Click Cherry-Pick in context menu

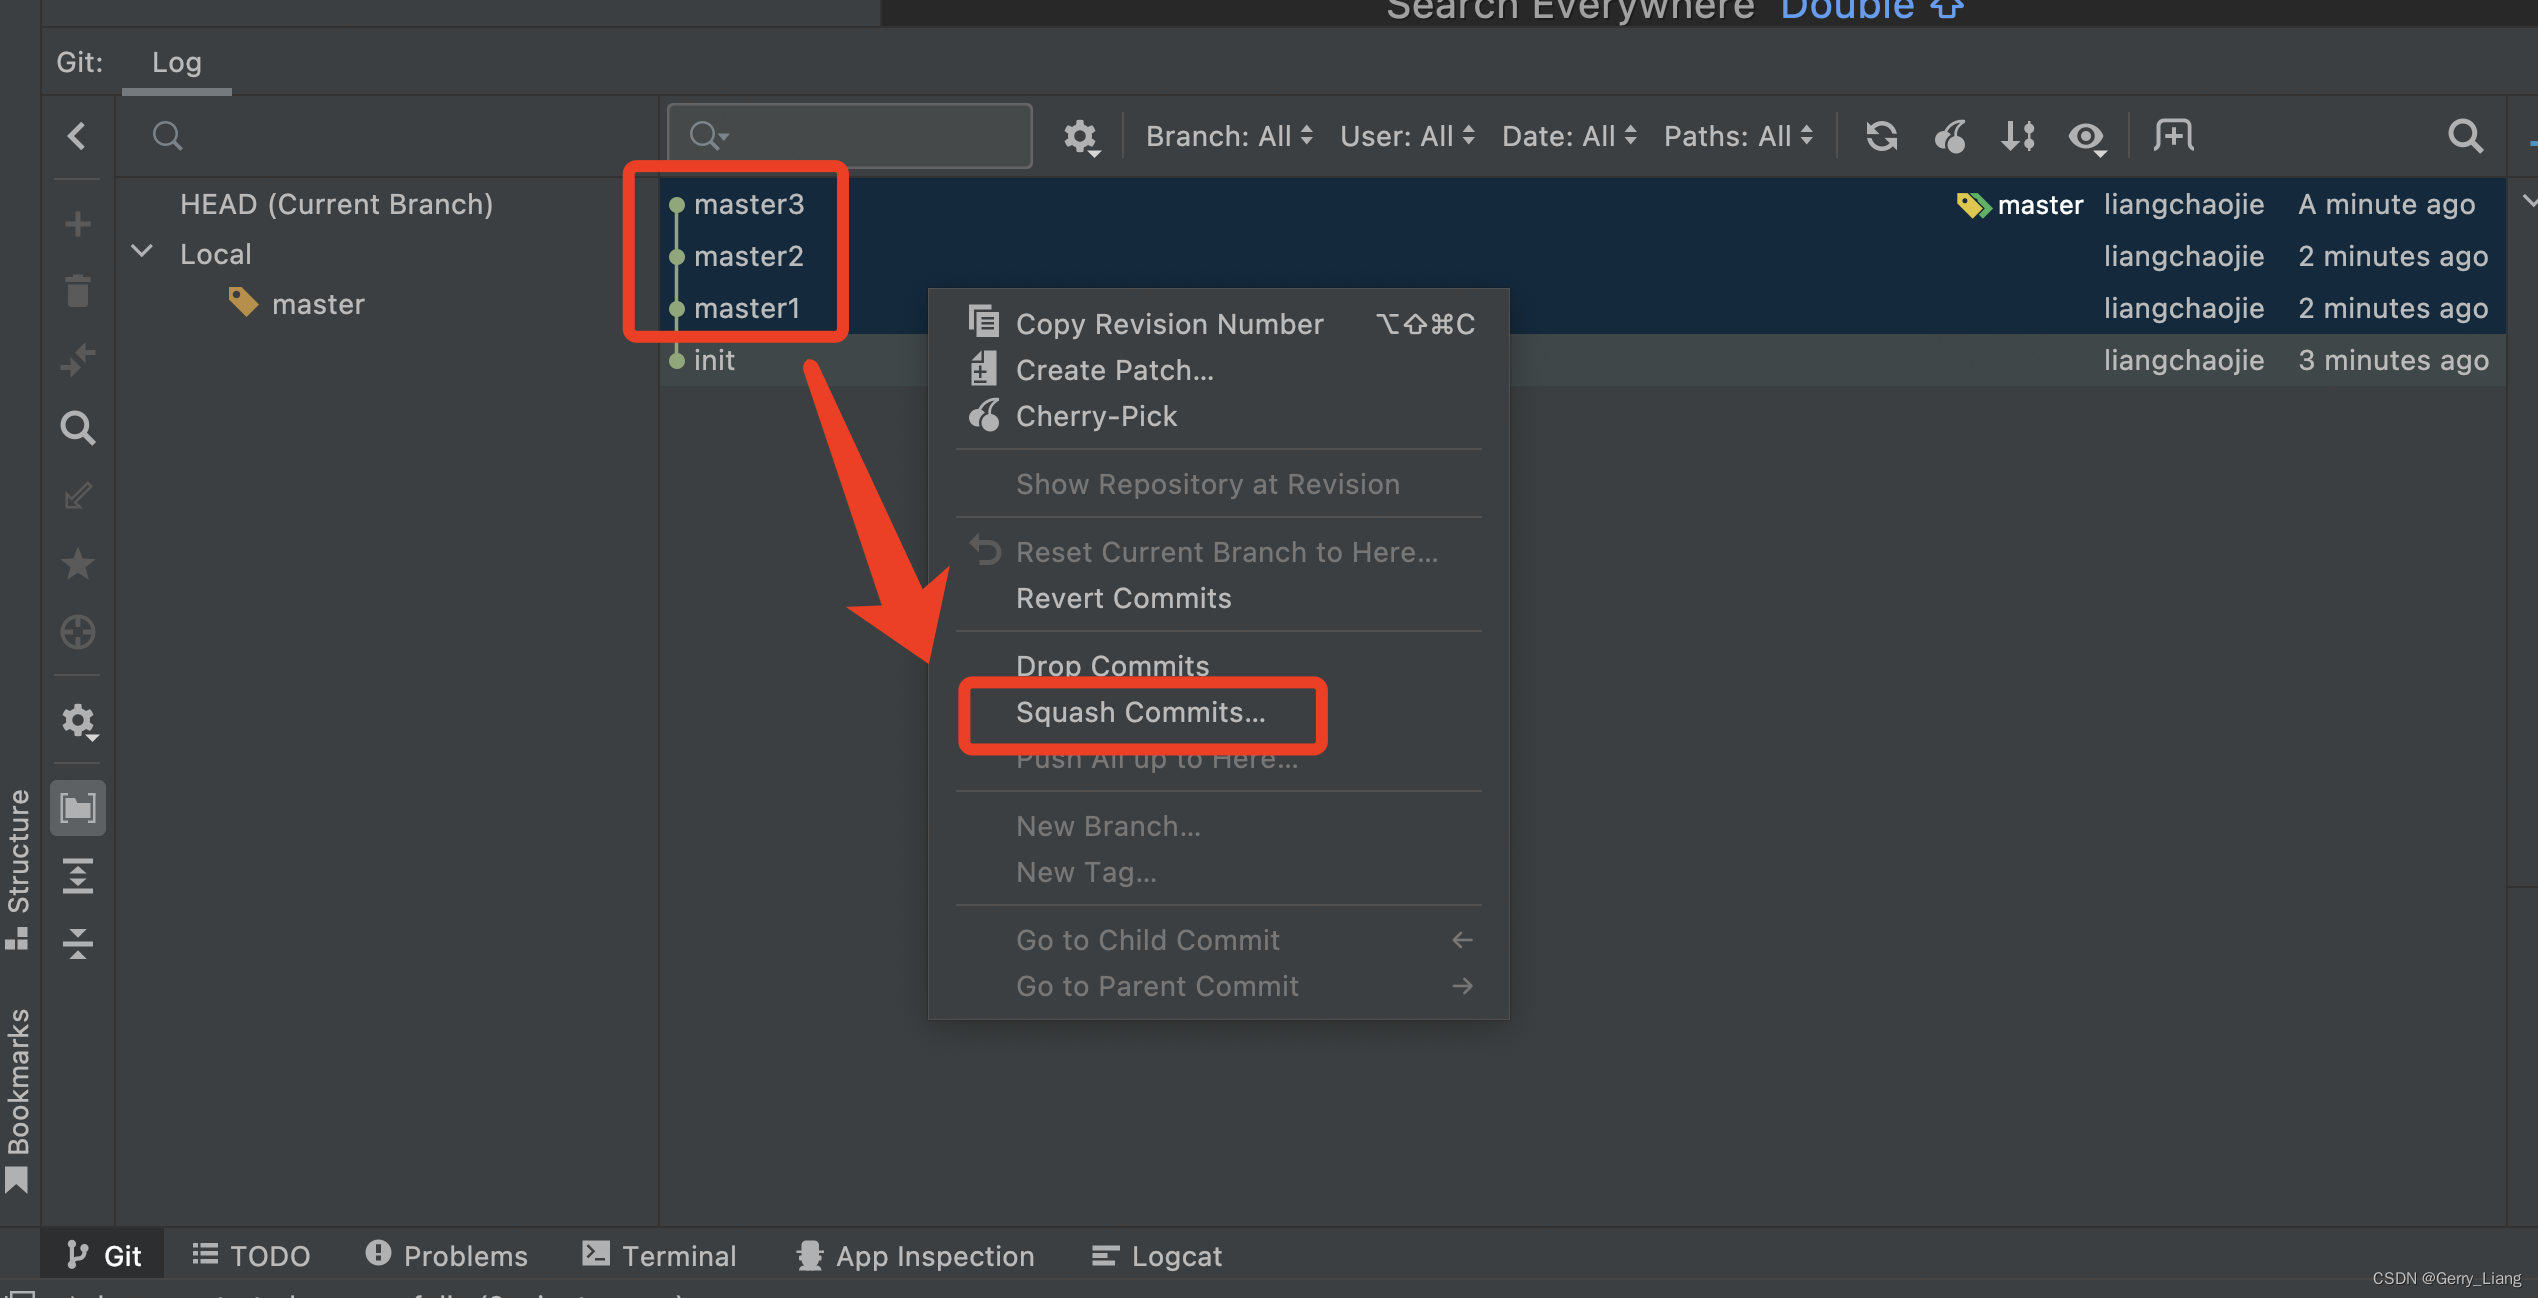tap(1098, 416)
